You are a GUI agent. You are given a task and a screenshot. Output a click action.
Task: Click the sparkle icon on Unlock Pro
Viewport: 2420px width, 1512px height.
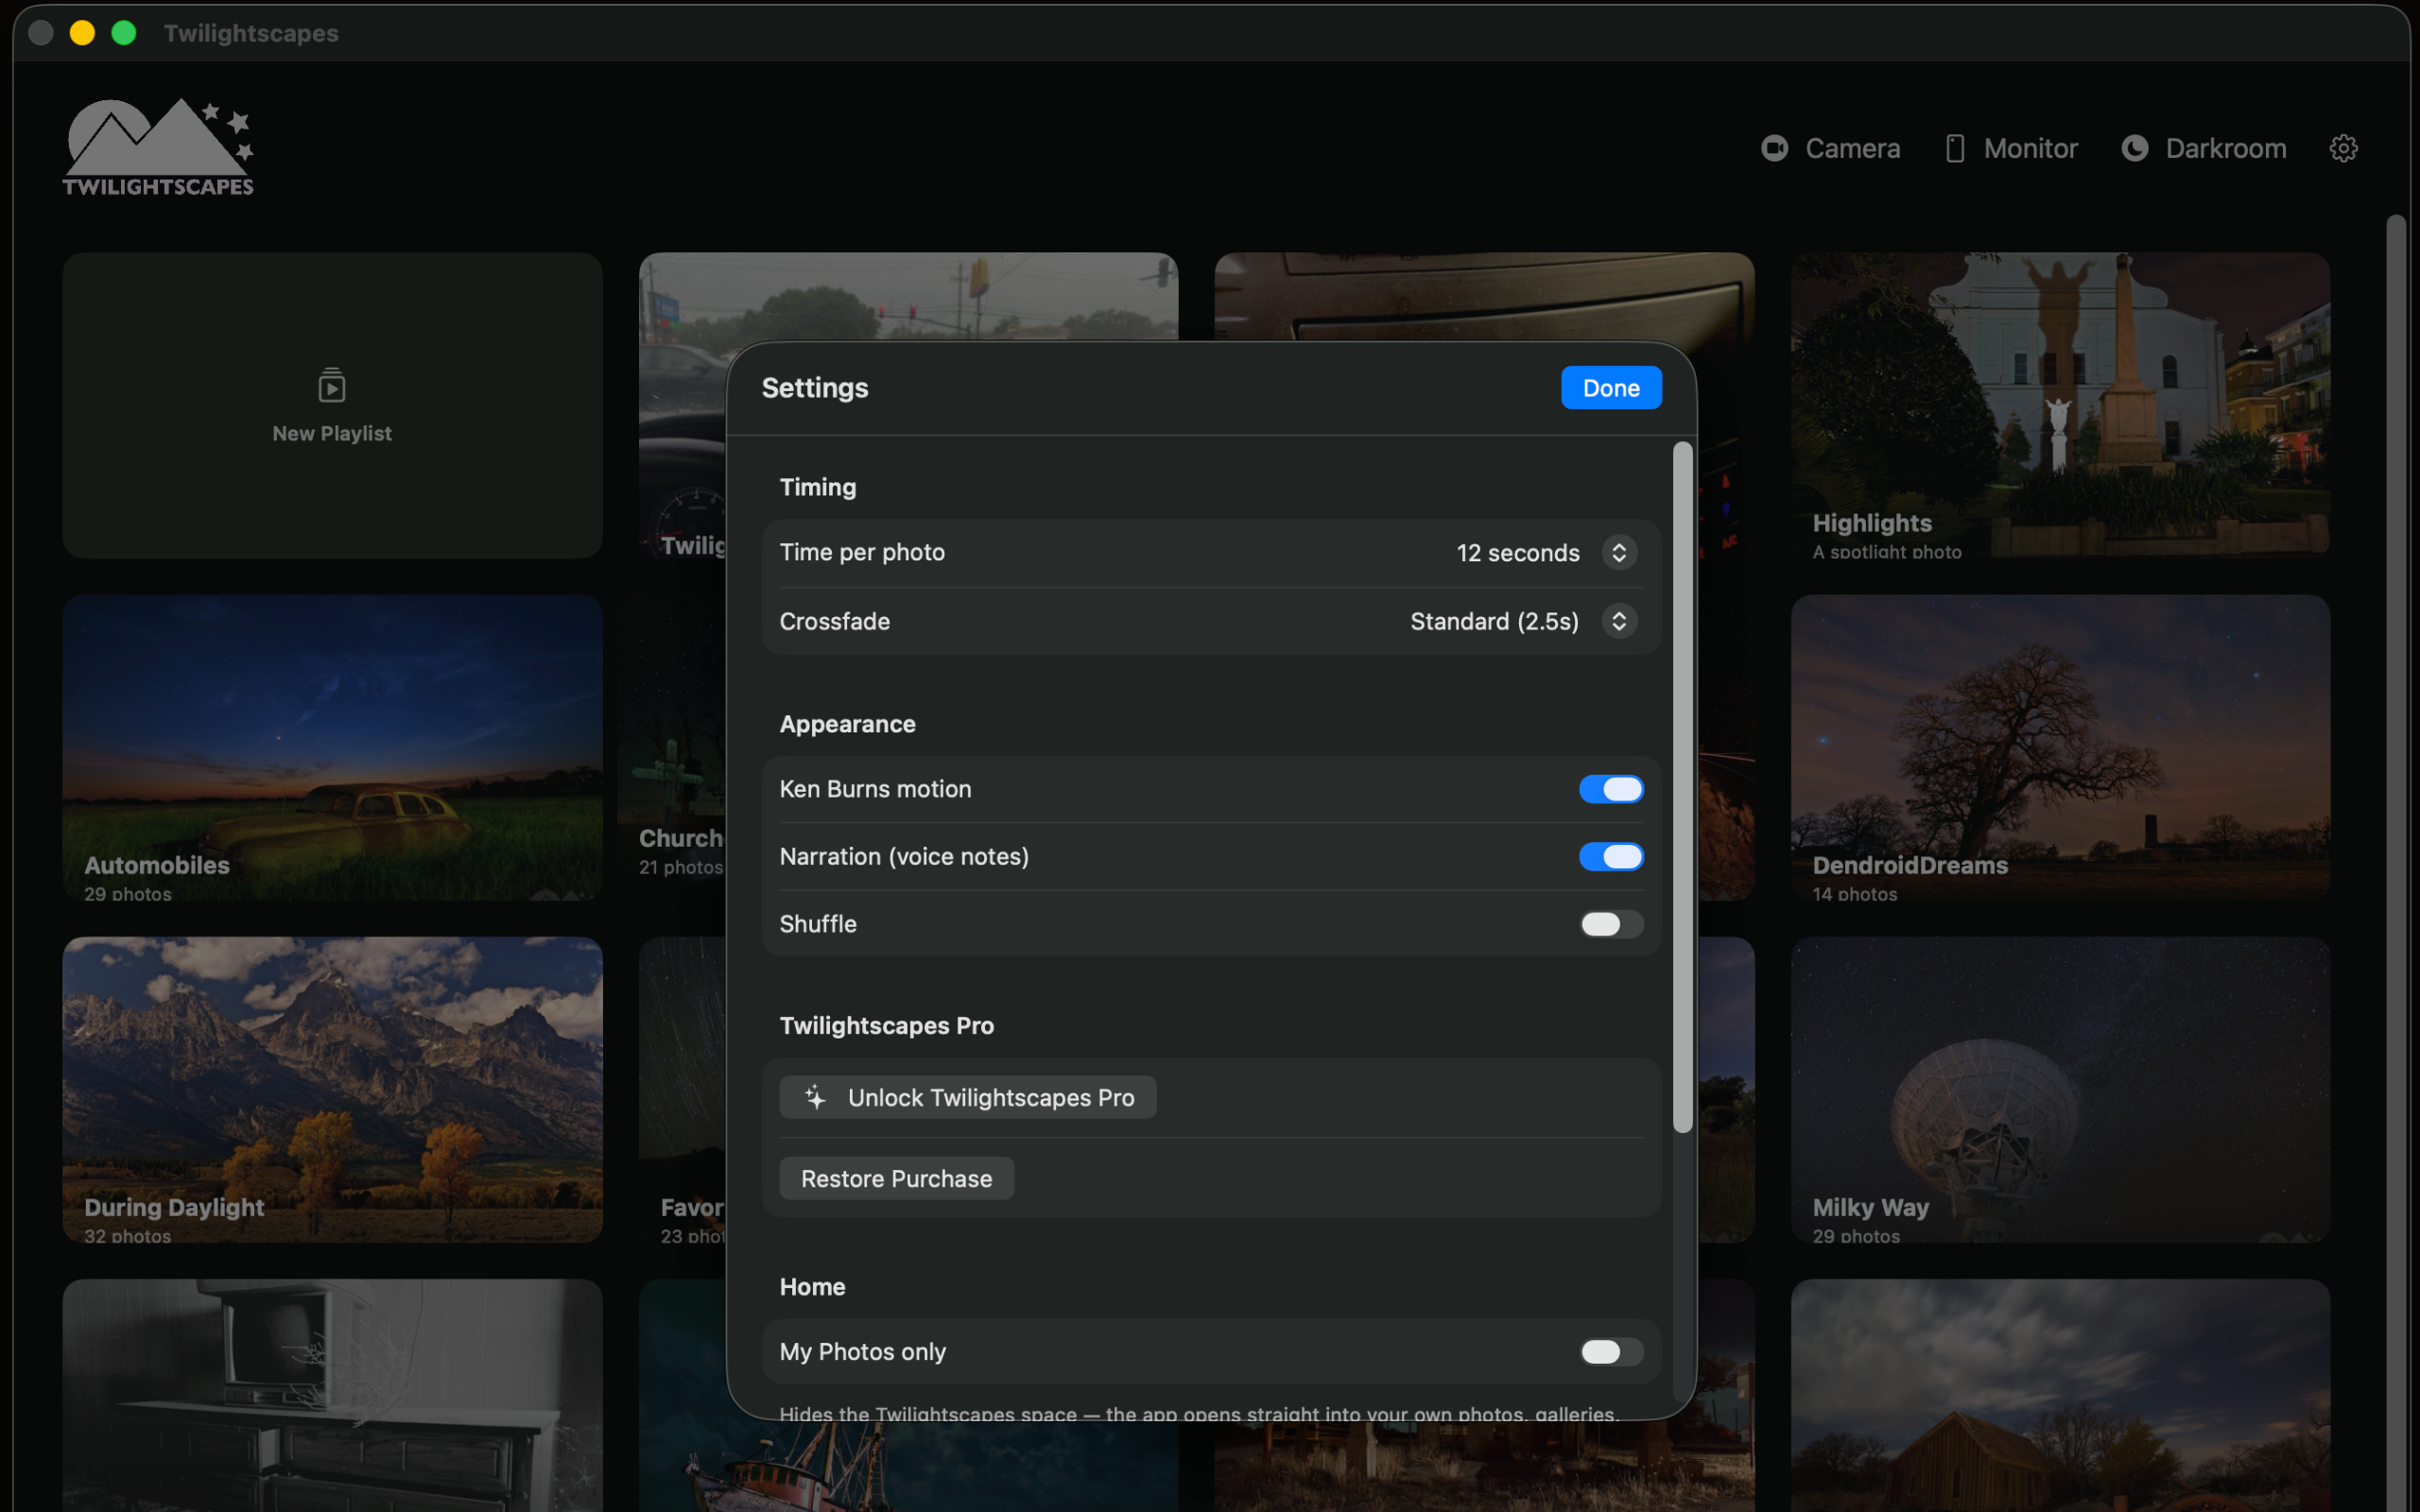[x=815, y=1097]
